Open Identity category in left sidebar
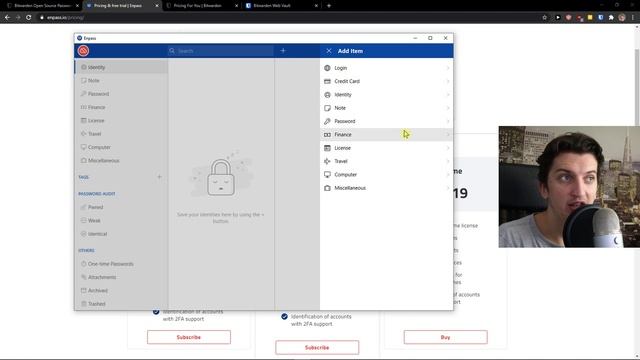The width and height of the screenshot is (640, 360). click(121, 67)
